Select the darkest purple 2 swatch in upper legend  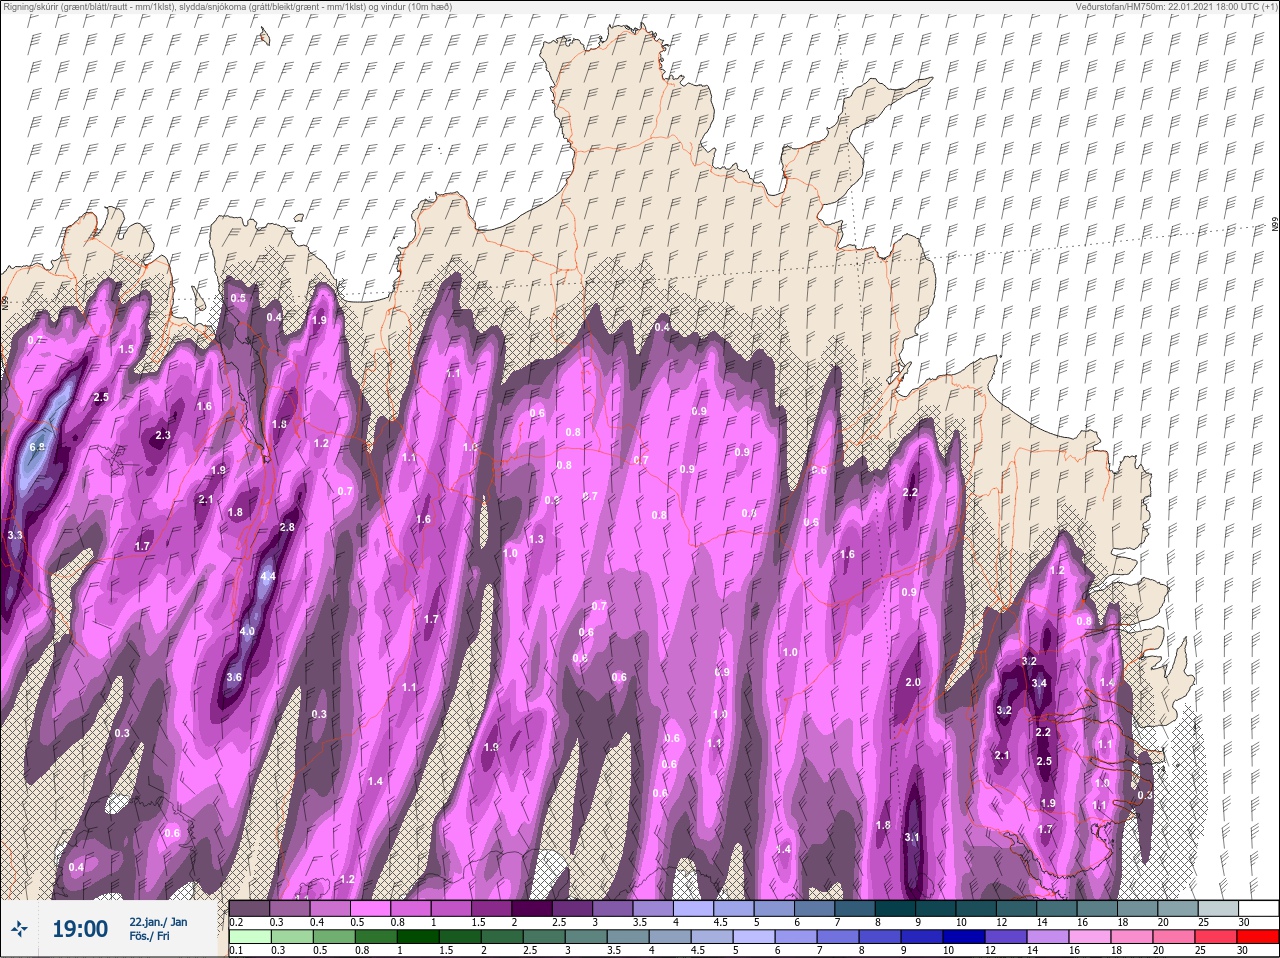click(532, 908)
